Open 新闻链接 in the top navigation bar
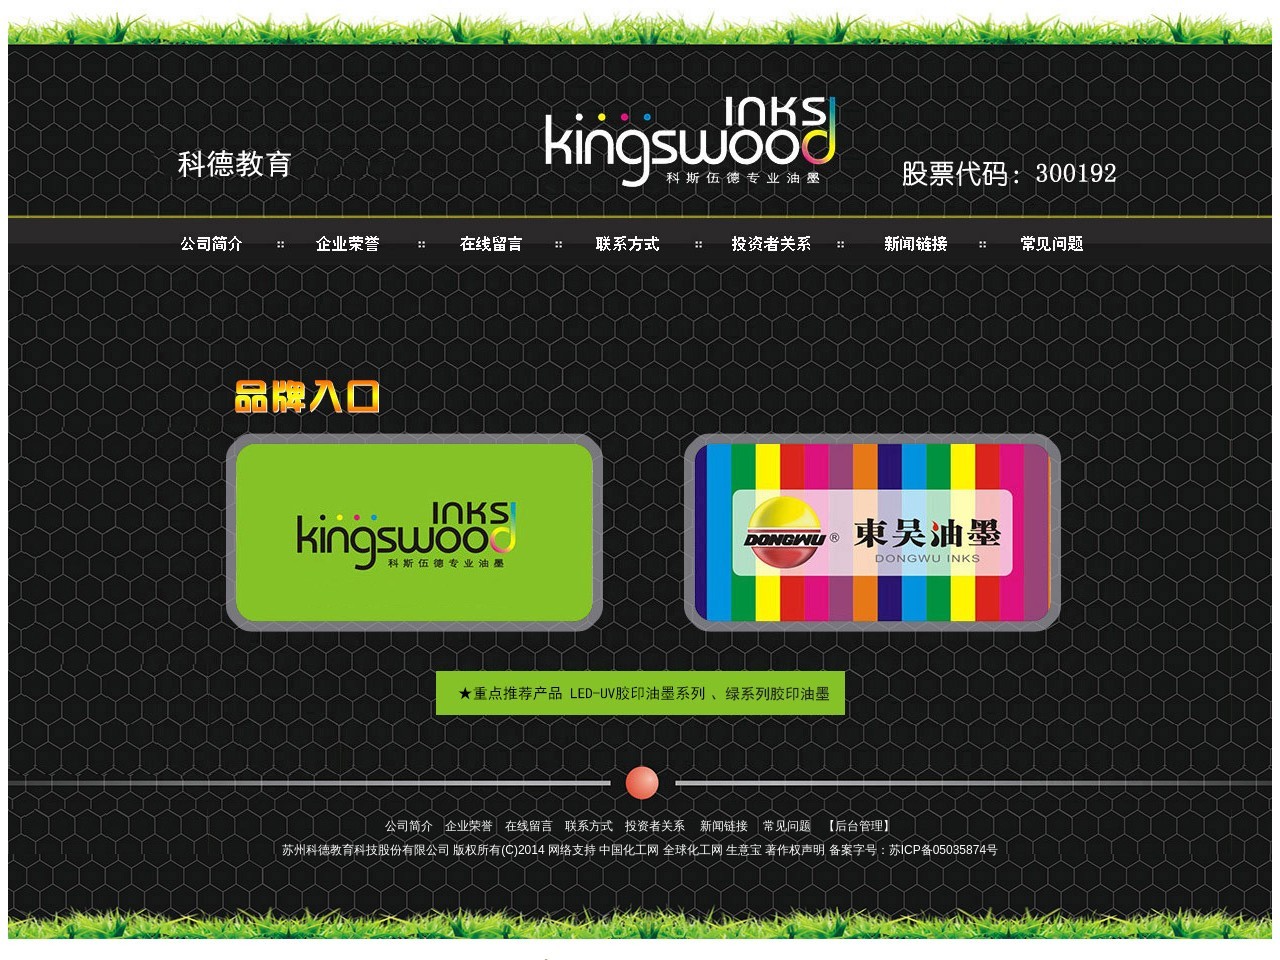 (x=916, y=244)
